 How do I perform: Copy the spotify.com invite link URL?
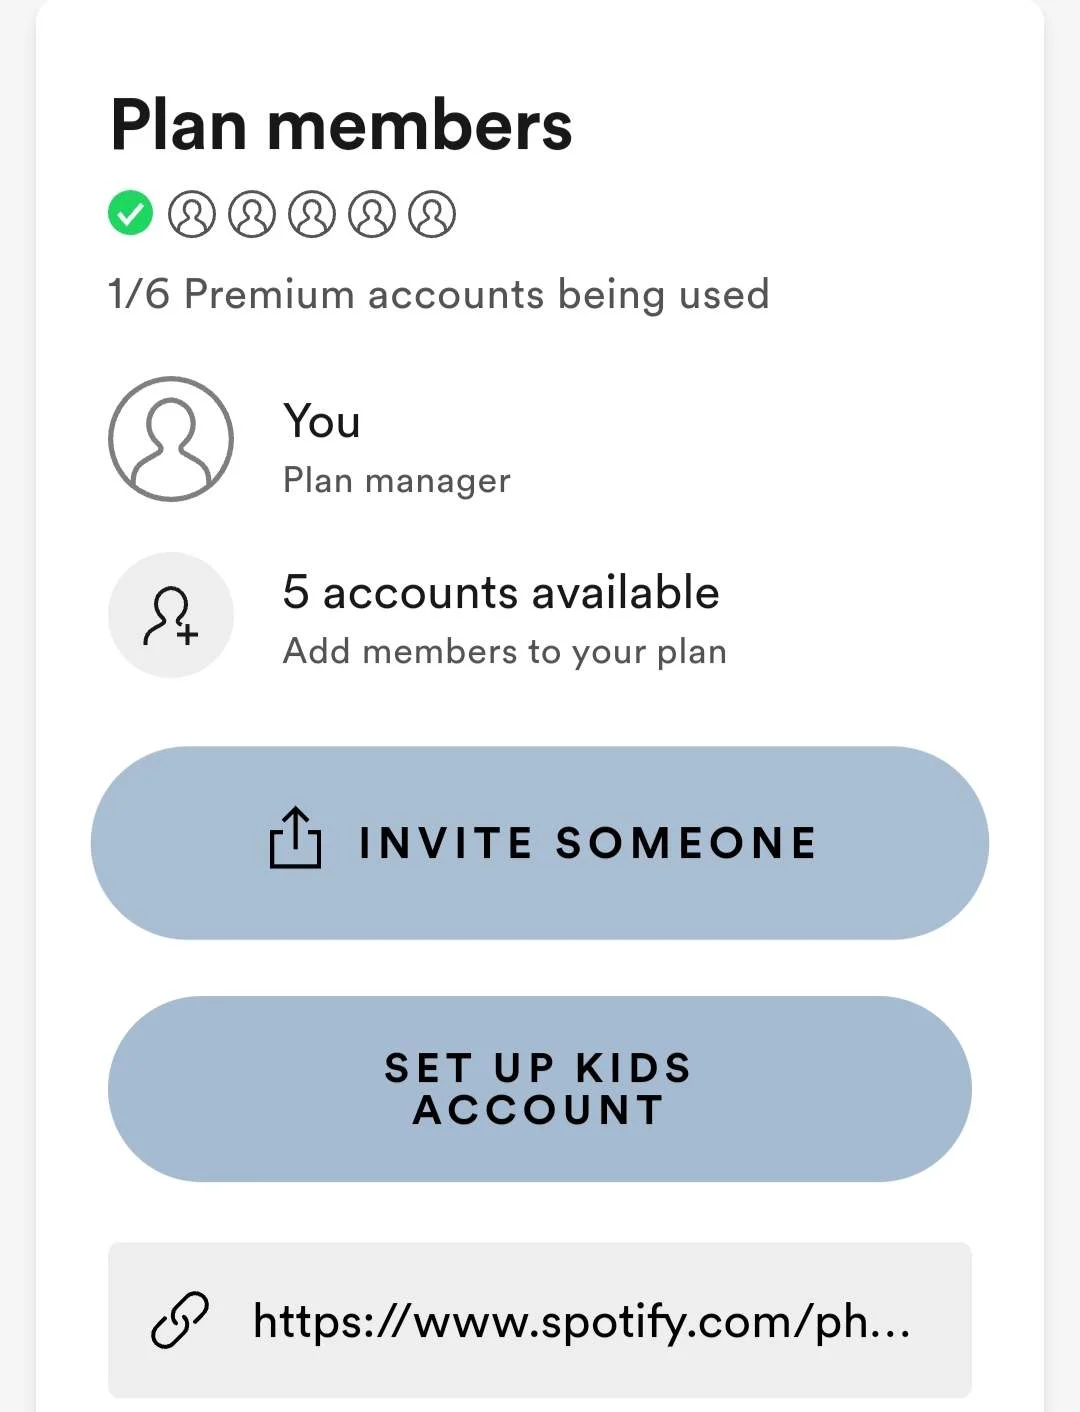tap(582, 1321)
